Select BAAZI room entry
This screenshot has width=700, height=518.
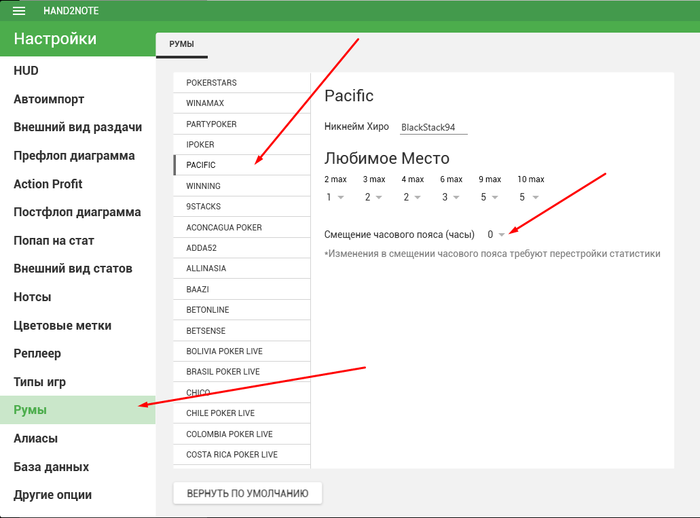[242, 289]
